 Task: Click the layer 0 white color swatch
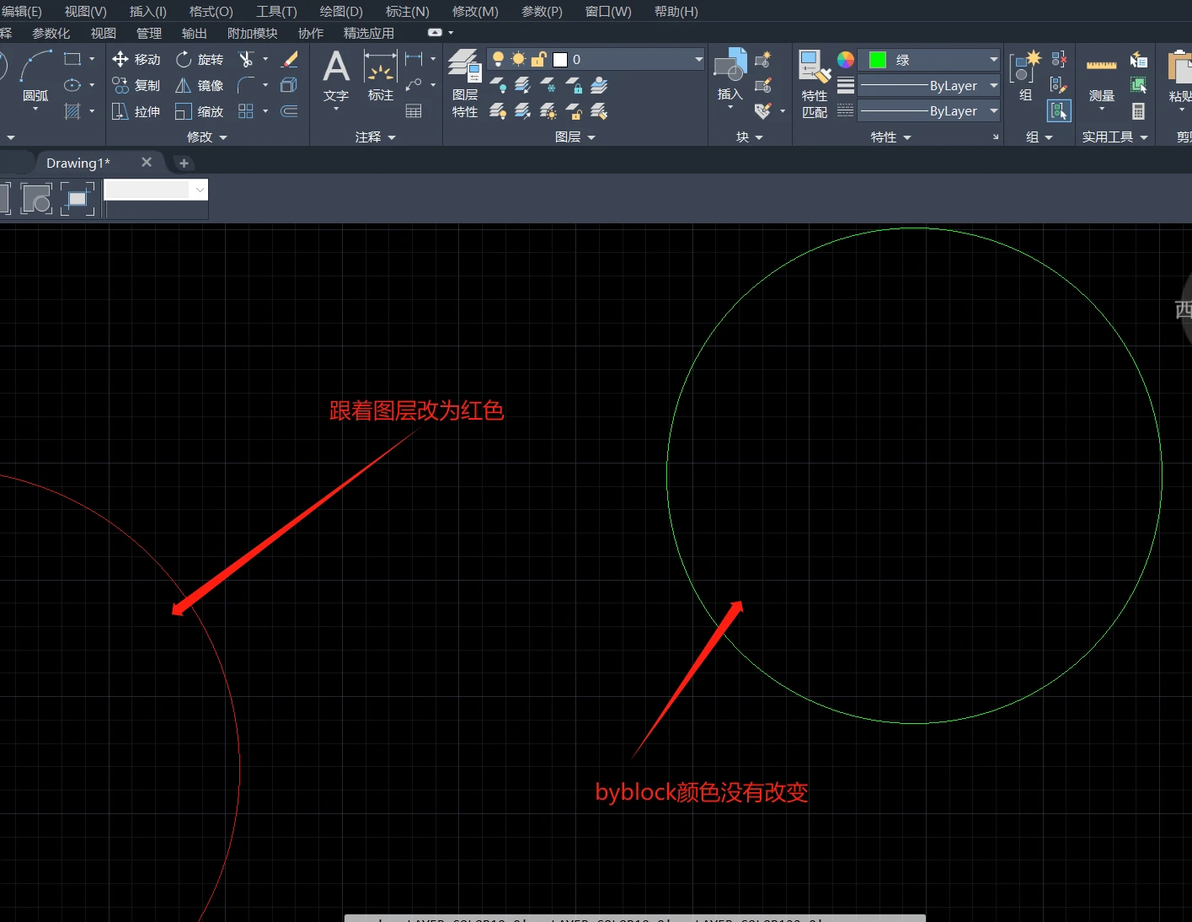(x=560, y=59)
